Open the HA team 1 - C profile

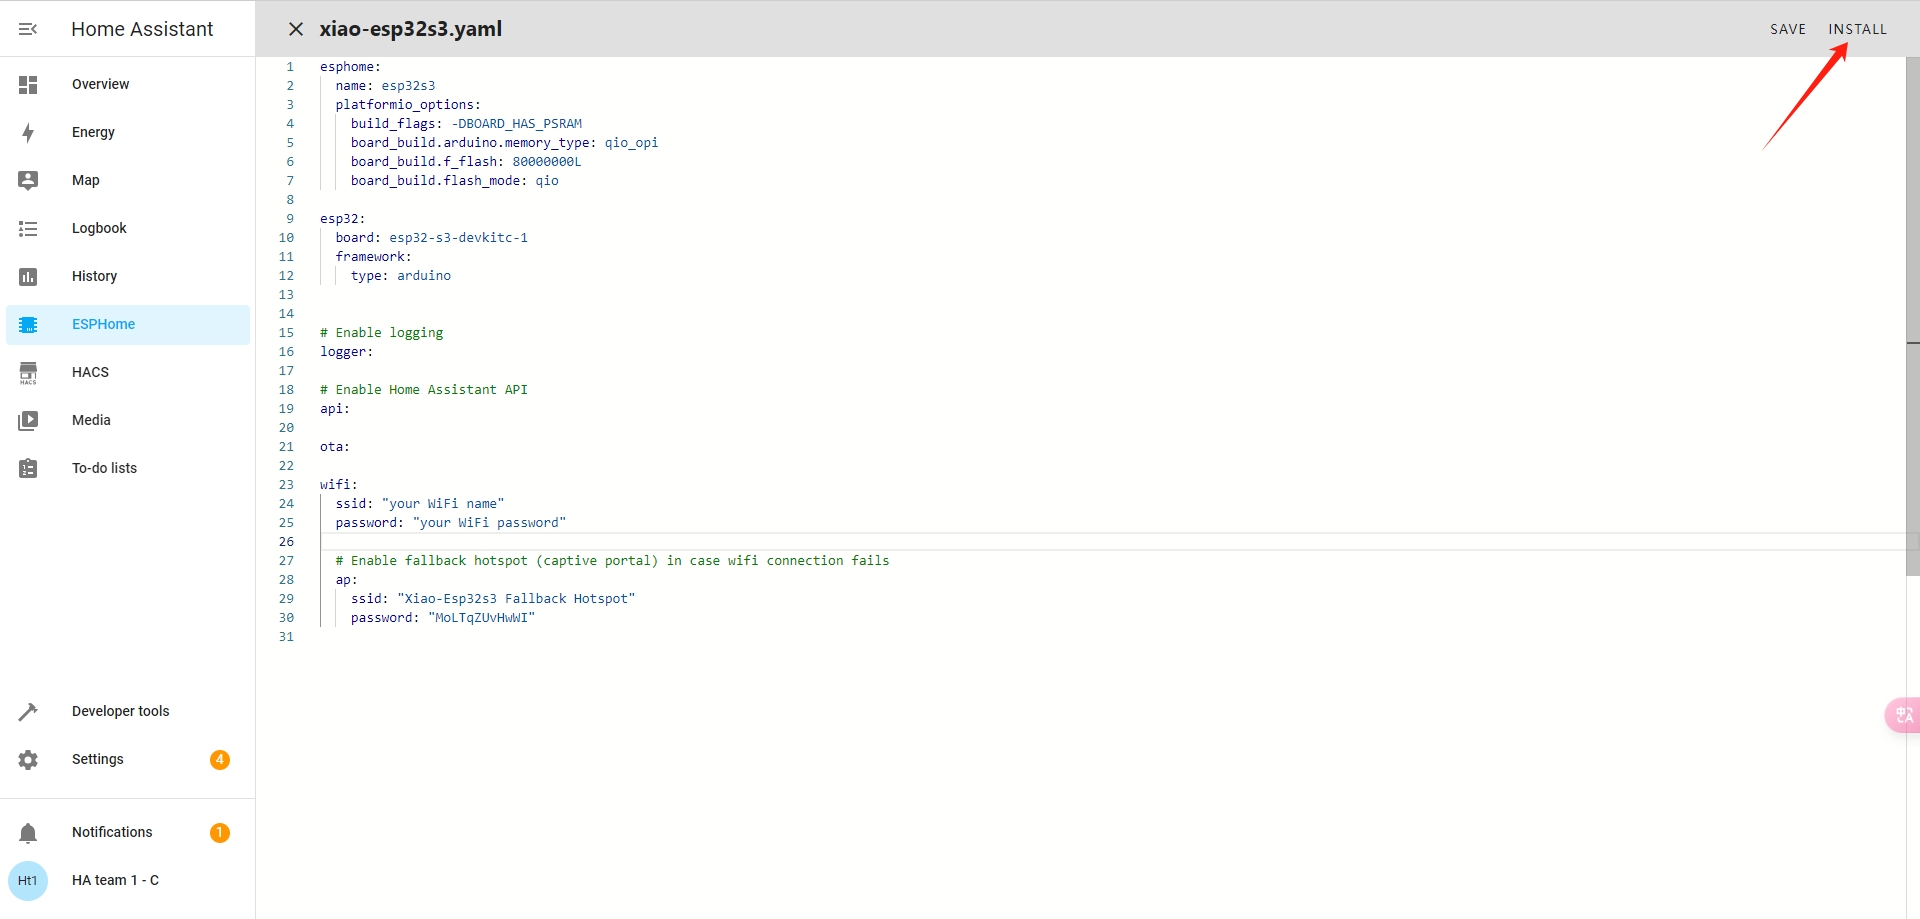(x=128, y=881)
